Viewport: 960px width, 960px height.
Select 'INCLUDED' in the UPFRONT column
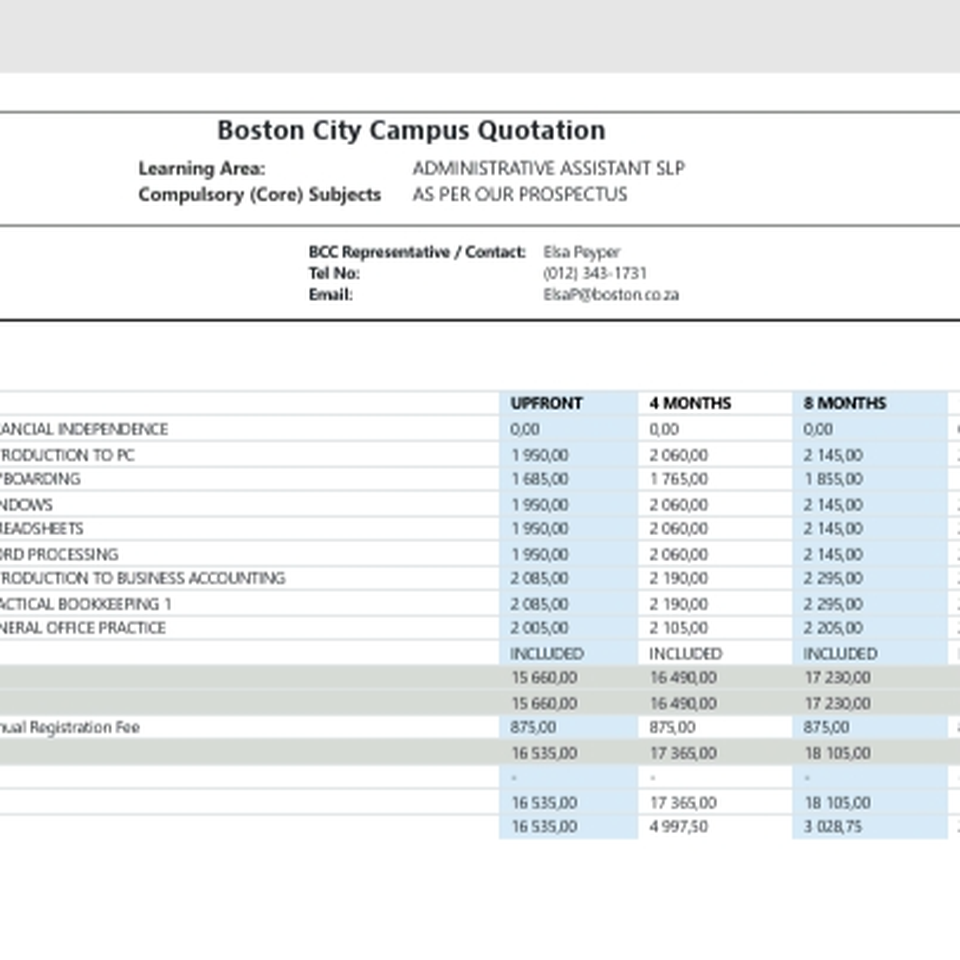tap(547, 654)
